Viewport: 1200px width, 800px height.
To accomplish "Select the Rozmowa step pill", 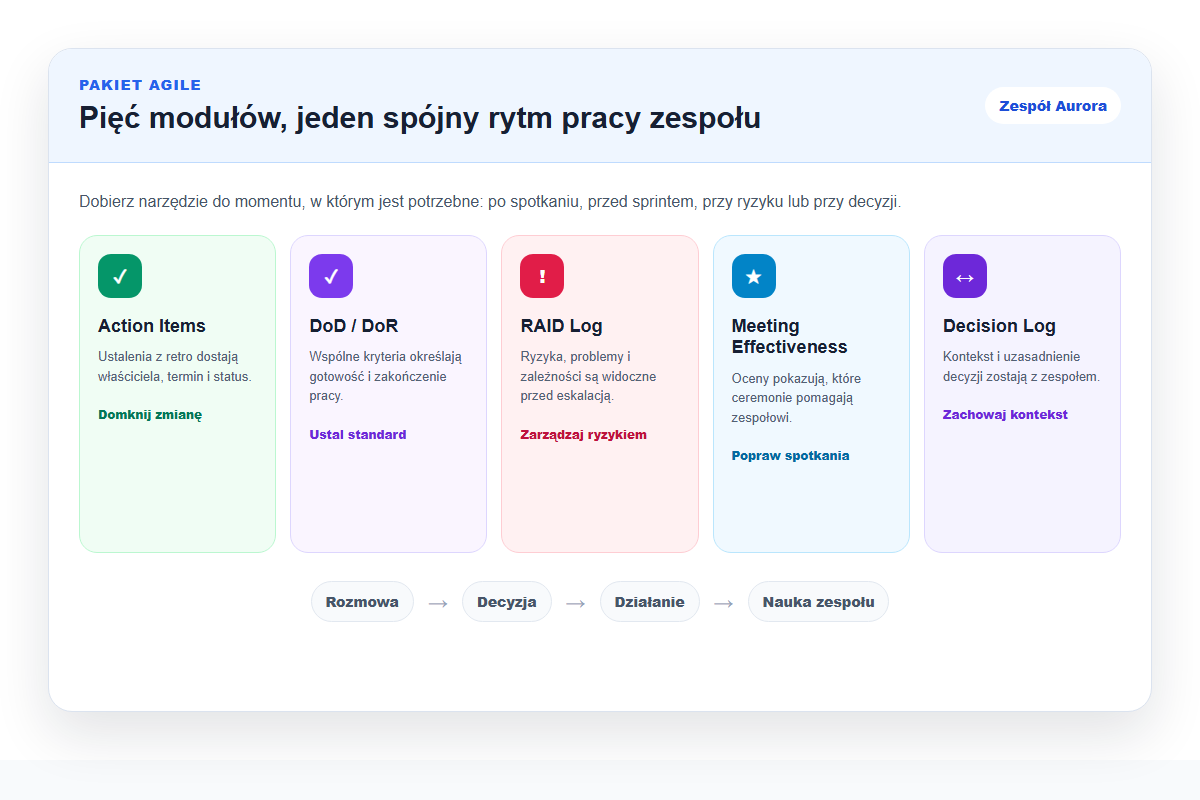I will [362, 601].
